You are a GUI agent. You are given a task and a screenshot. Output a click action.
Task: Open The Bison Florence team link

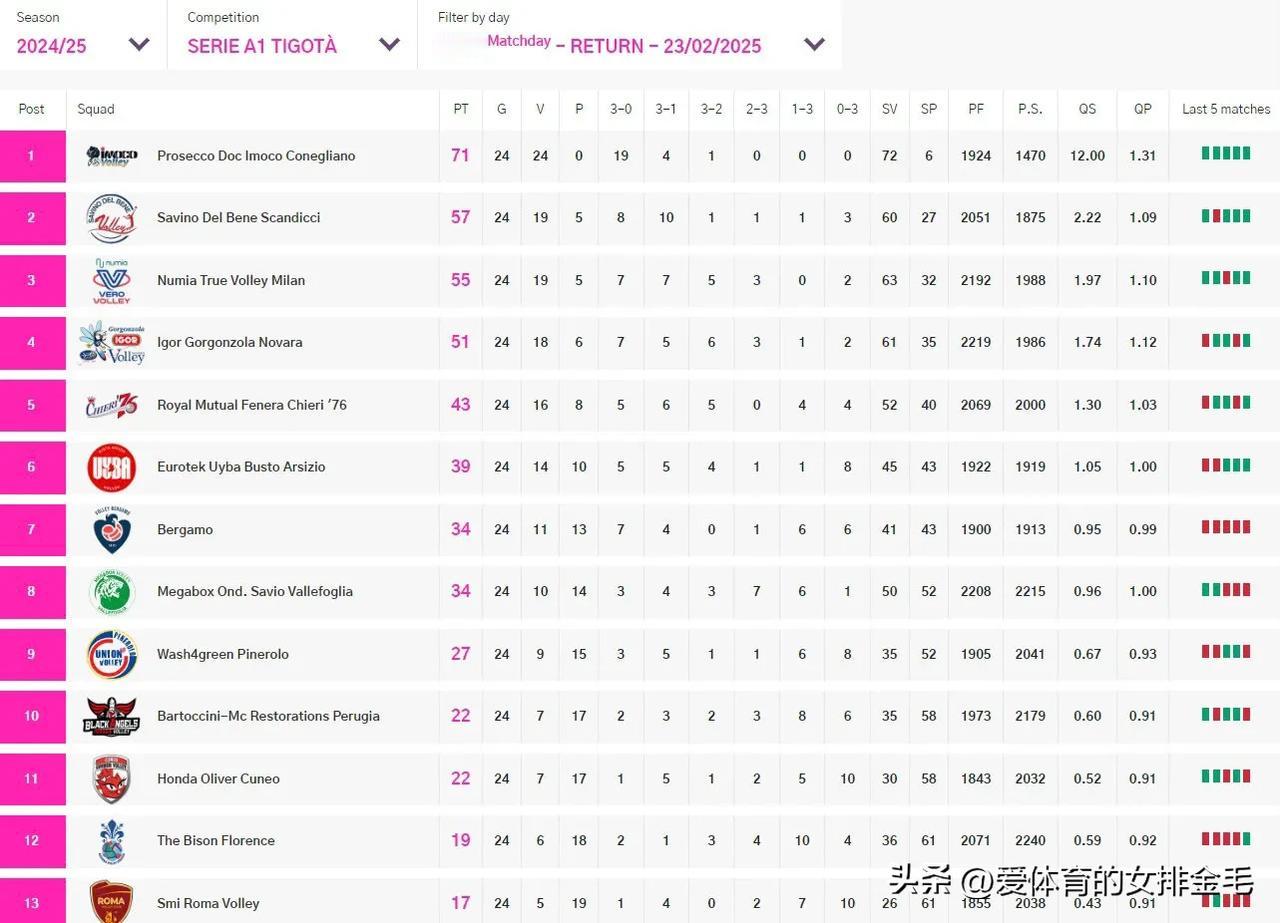tap(216, 841)
